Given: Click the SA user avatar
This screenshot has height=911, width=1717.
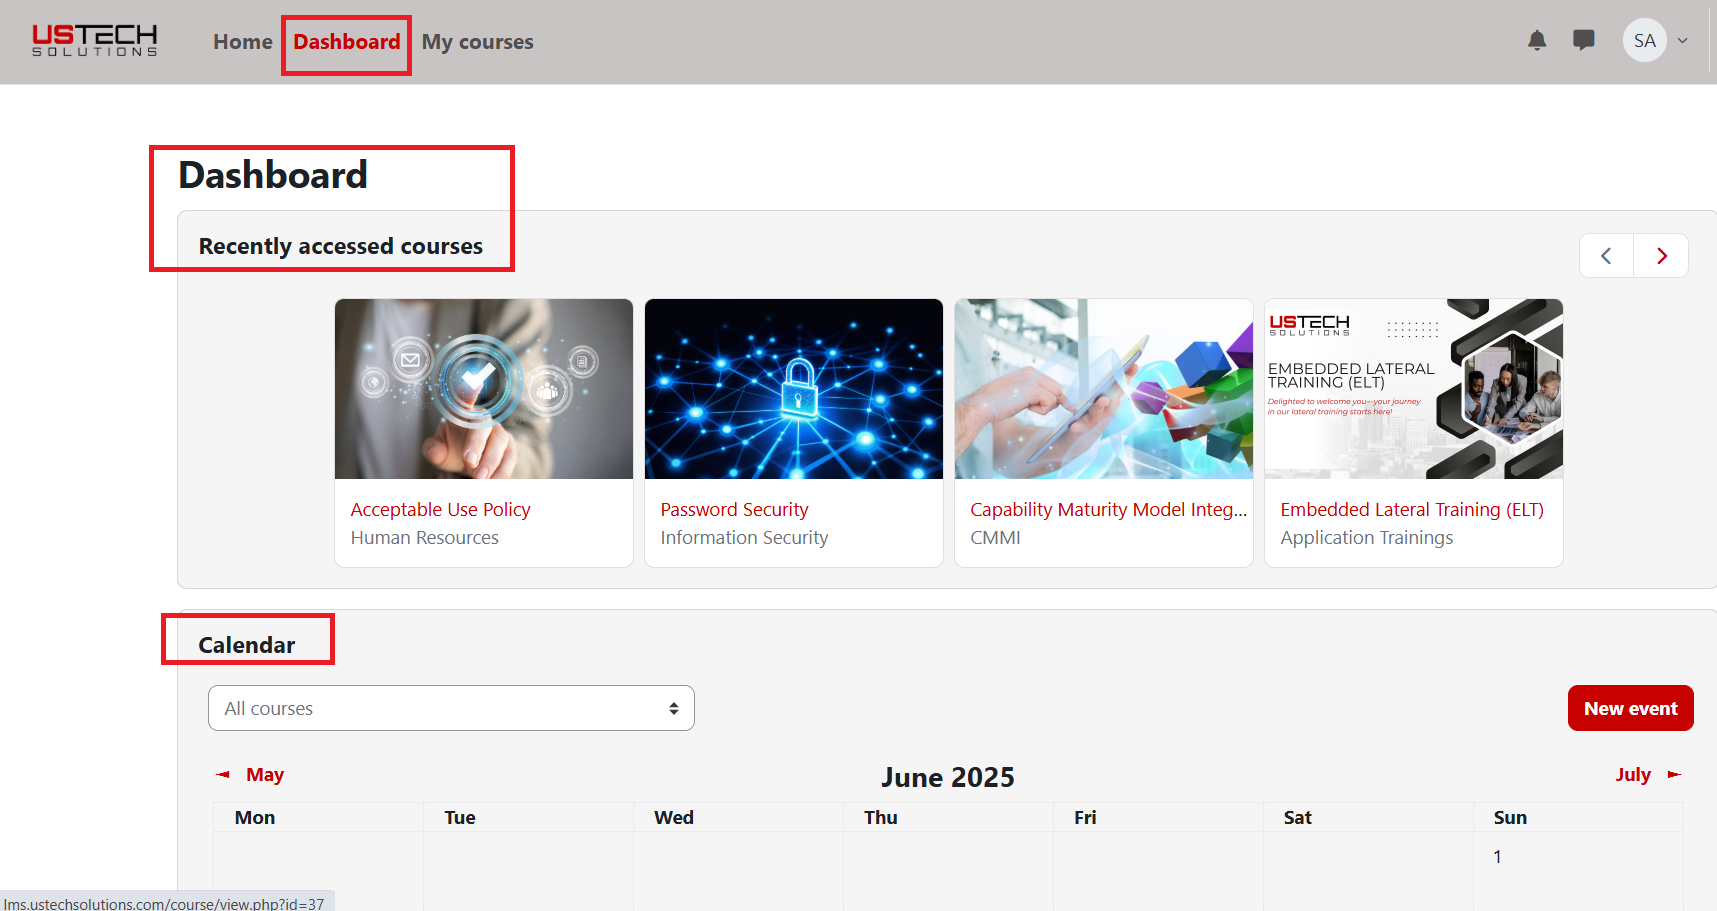Looking at the screenshot, I should pyautogui.click(x=1645, y=41).
